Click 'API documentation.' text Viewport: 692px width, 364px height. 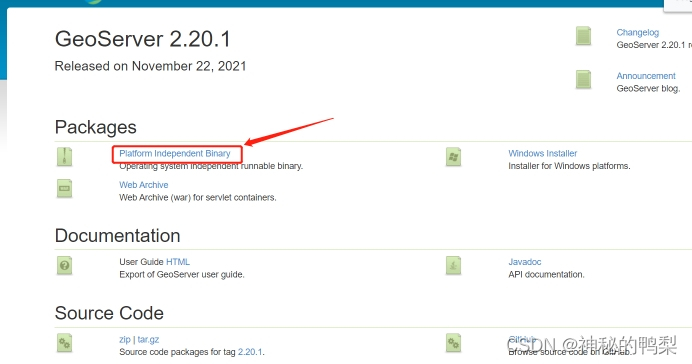[546, 274]
